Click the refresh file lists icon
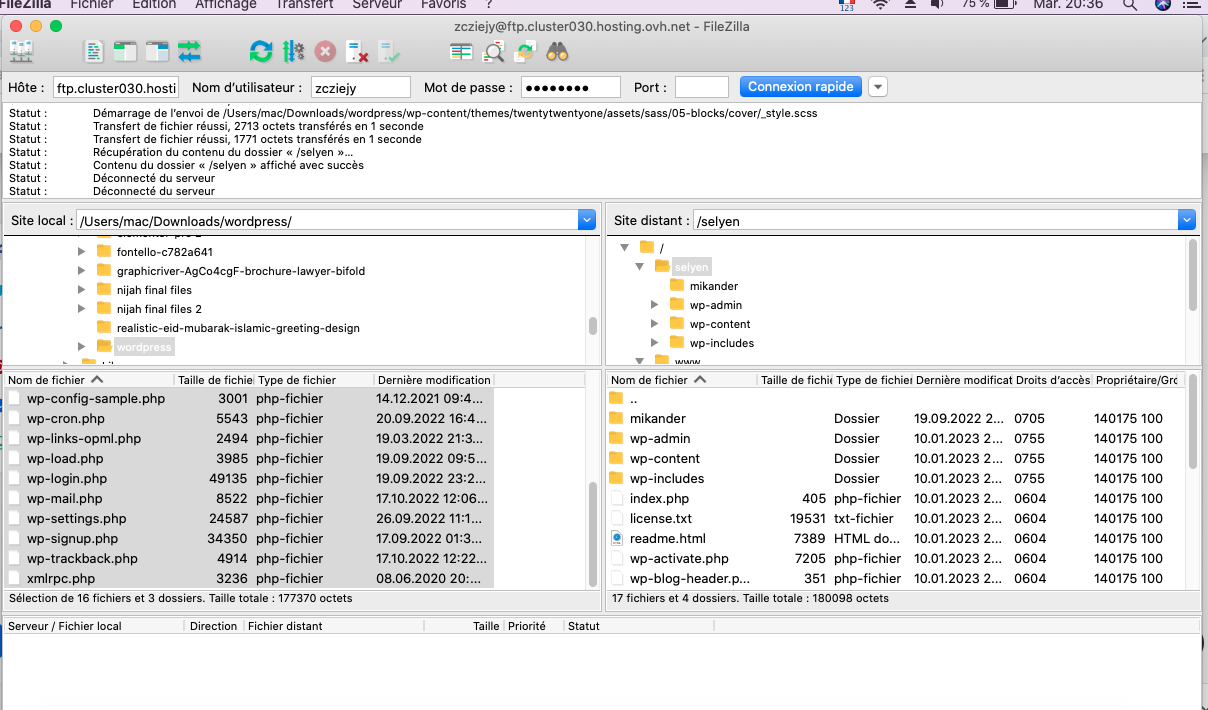 [x=260, y=51]
